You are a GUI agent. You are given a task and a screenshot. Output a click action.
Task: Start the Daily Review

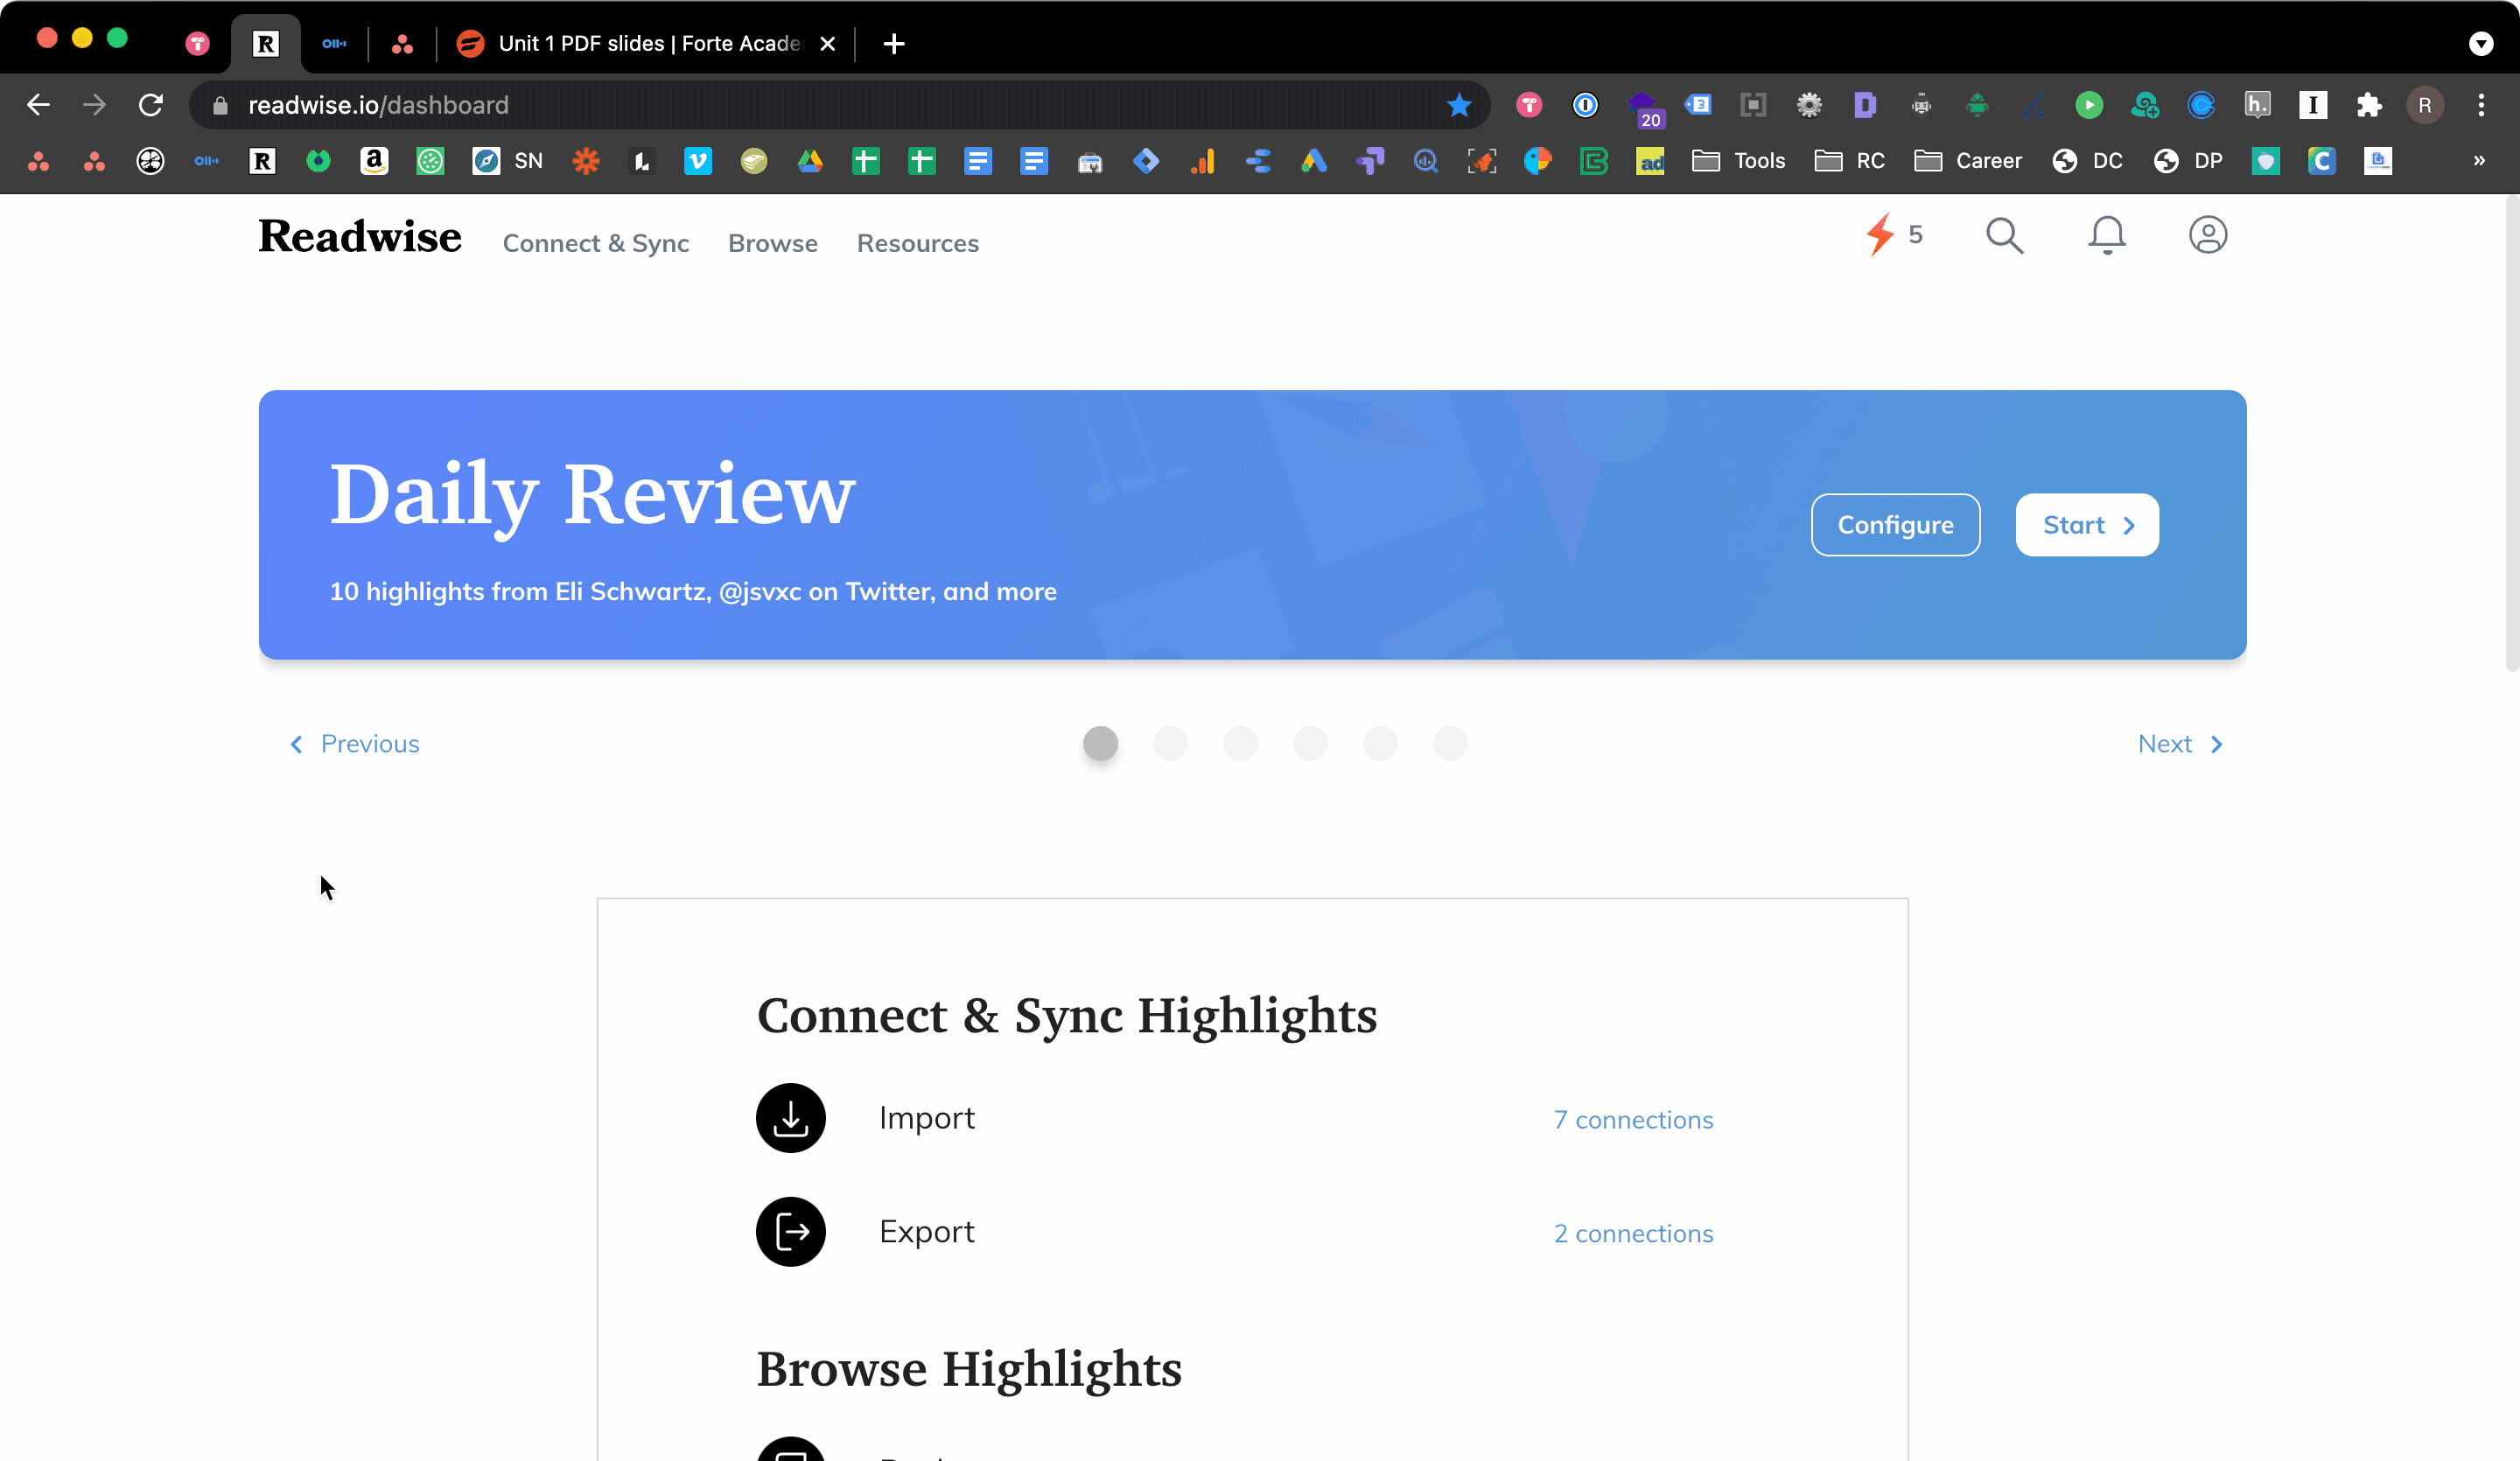(x=2087, y=525)
